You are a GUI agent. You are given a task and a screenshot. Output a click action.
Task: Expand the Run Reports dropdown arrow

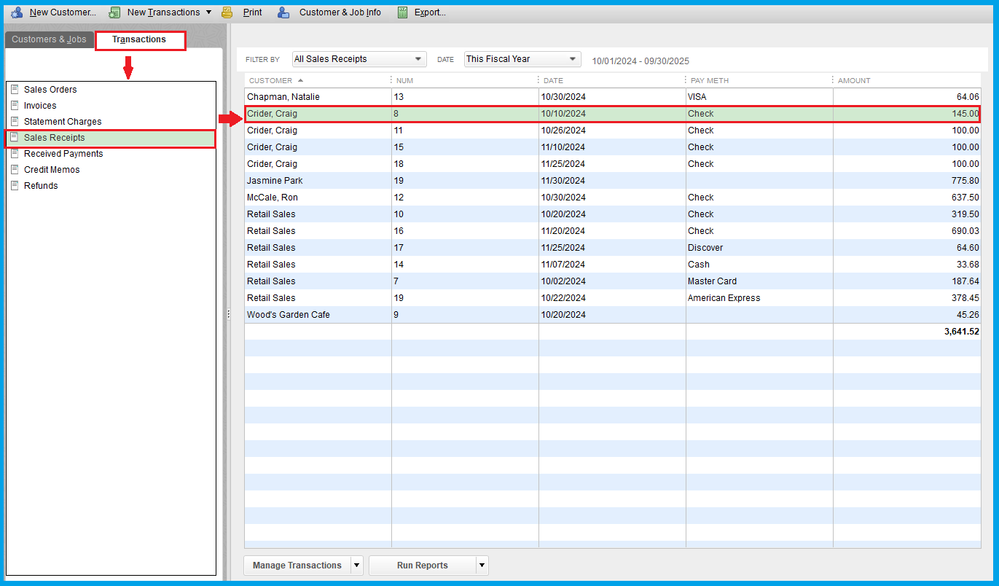(x=482, y=565)
